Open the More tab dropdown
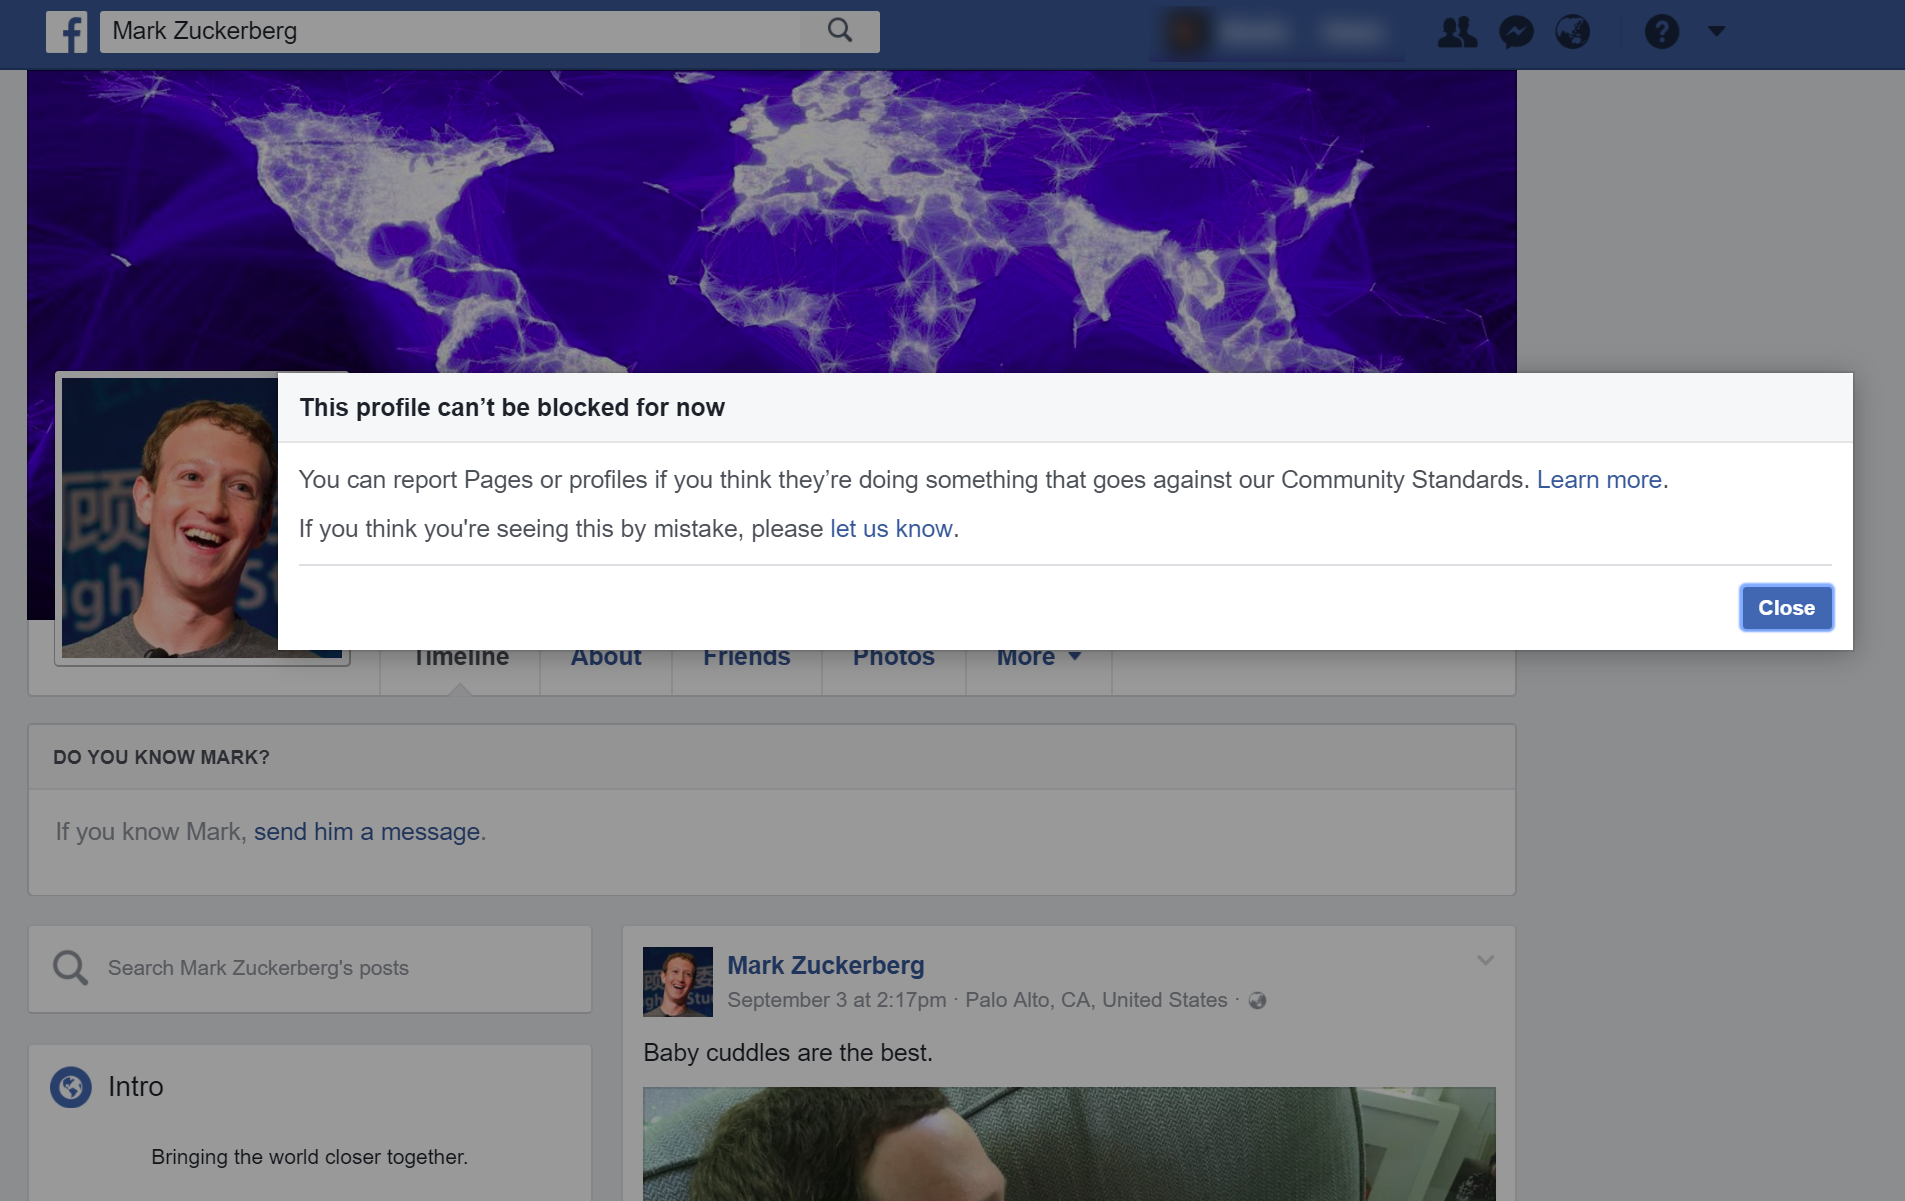The image size is (1905, 1201). (1038, 659)
